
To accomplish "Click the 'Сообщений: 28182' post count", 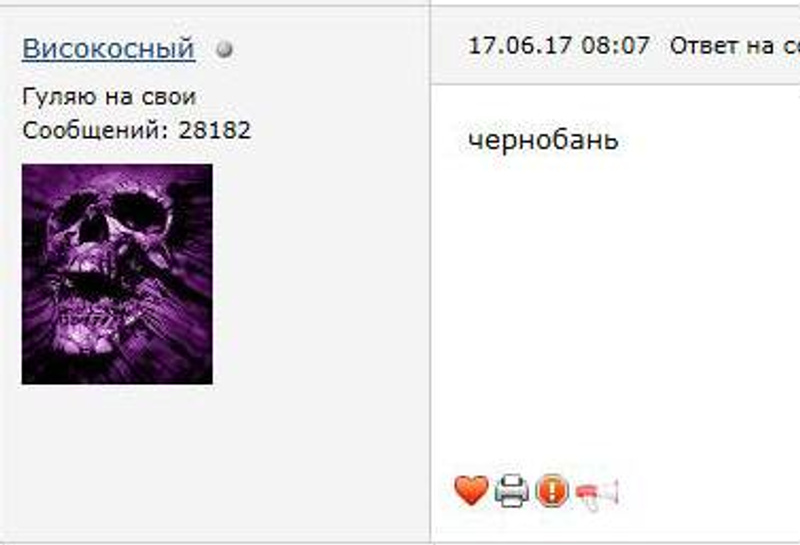I will point(137,130).
